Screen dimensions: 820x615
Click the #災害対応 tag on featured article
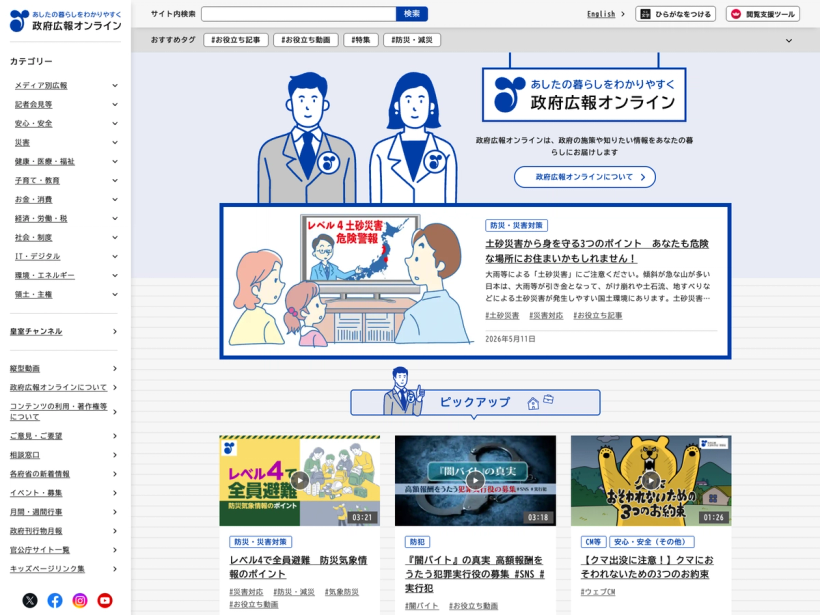point(546,315)
